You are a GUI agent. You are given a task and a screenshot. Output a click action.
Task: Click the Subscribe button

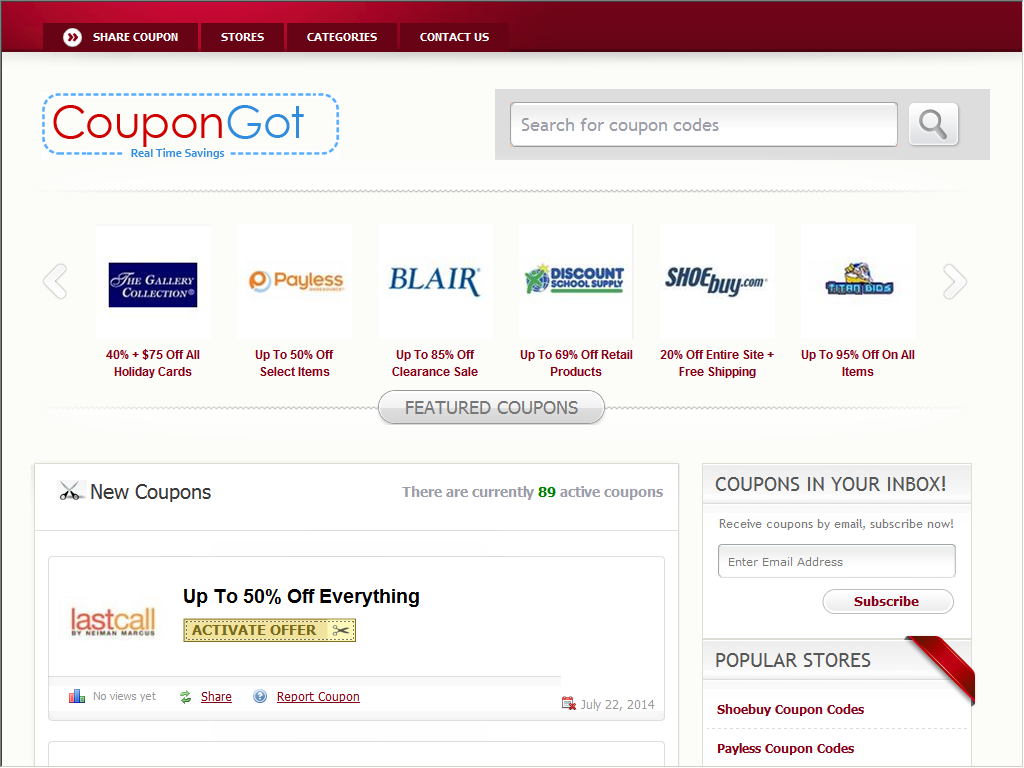point(888,601)
